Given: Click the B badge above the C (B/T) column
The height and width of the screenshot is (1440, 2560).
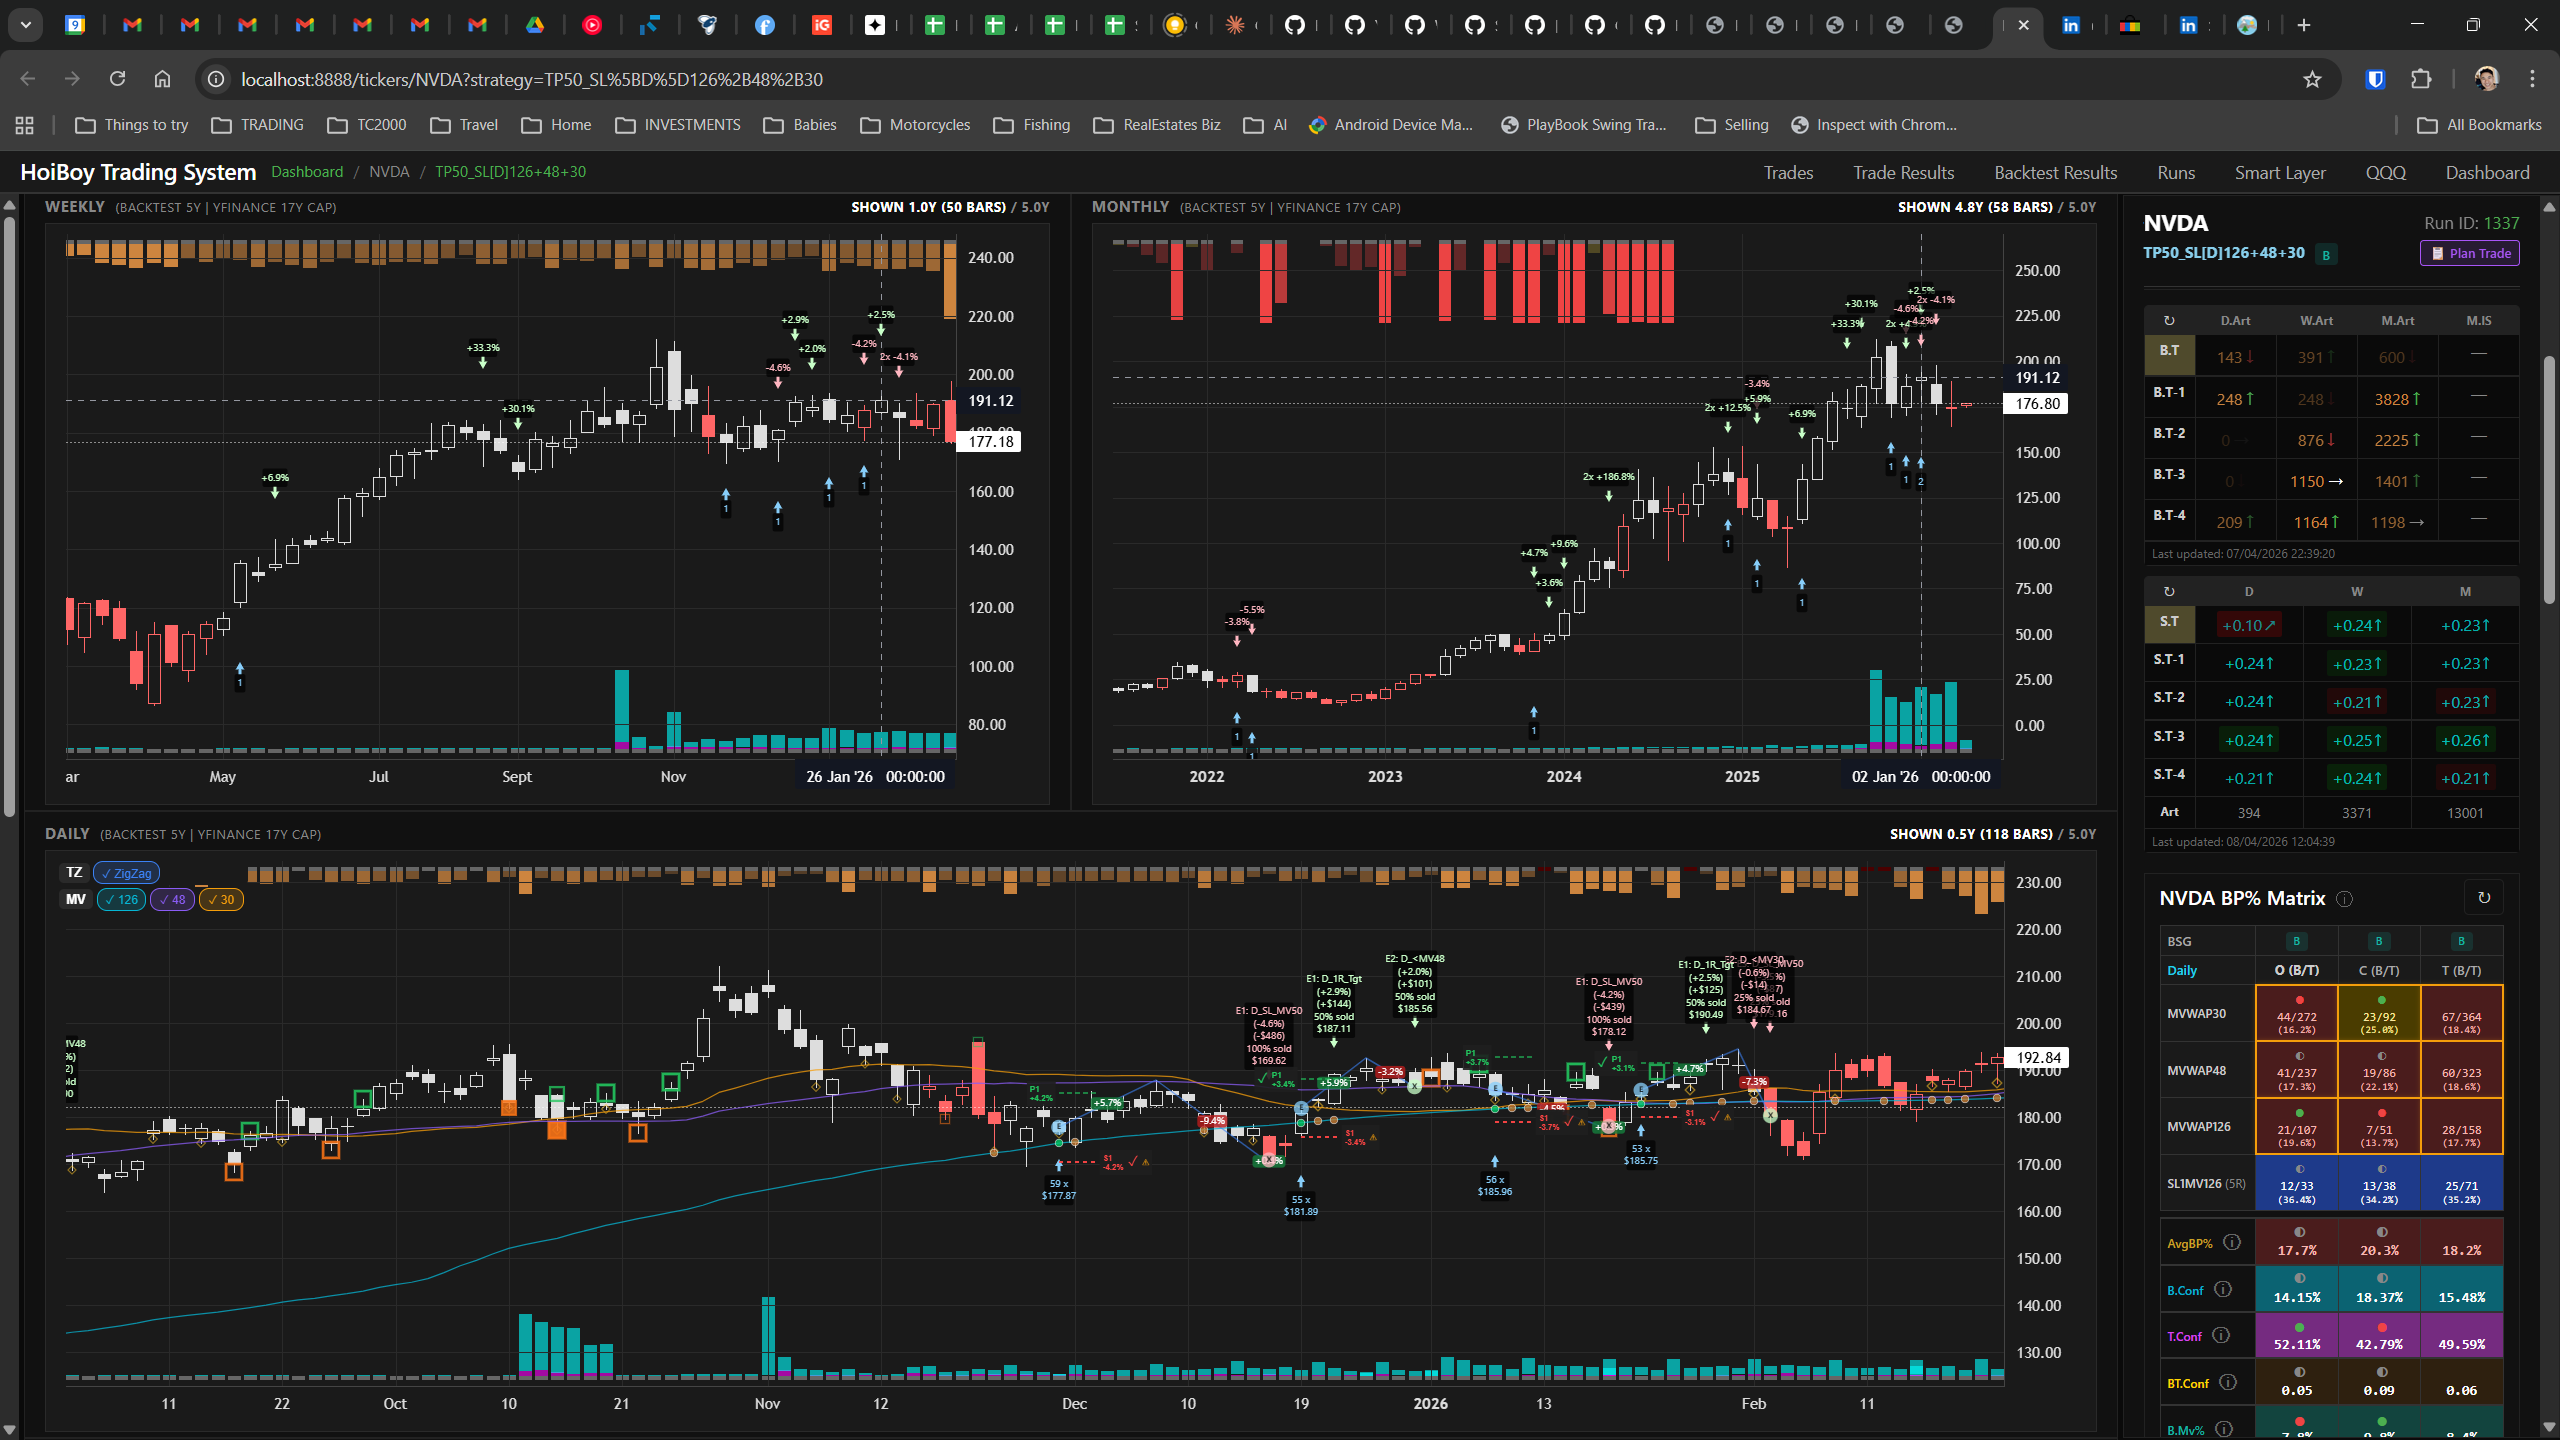Looking at the screenshot, I should 2379,941.
